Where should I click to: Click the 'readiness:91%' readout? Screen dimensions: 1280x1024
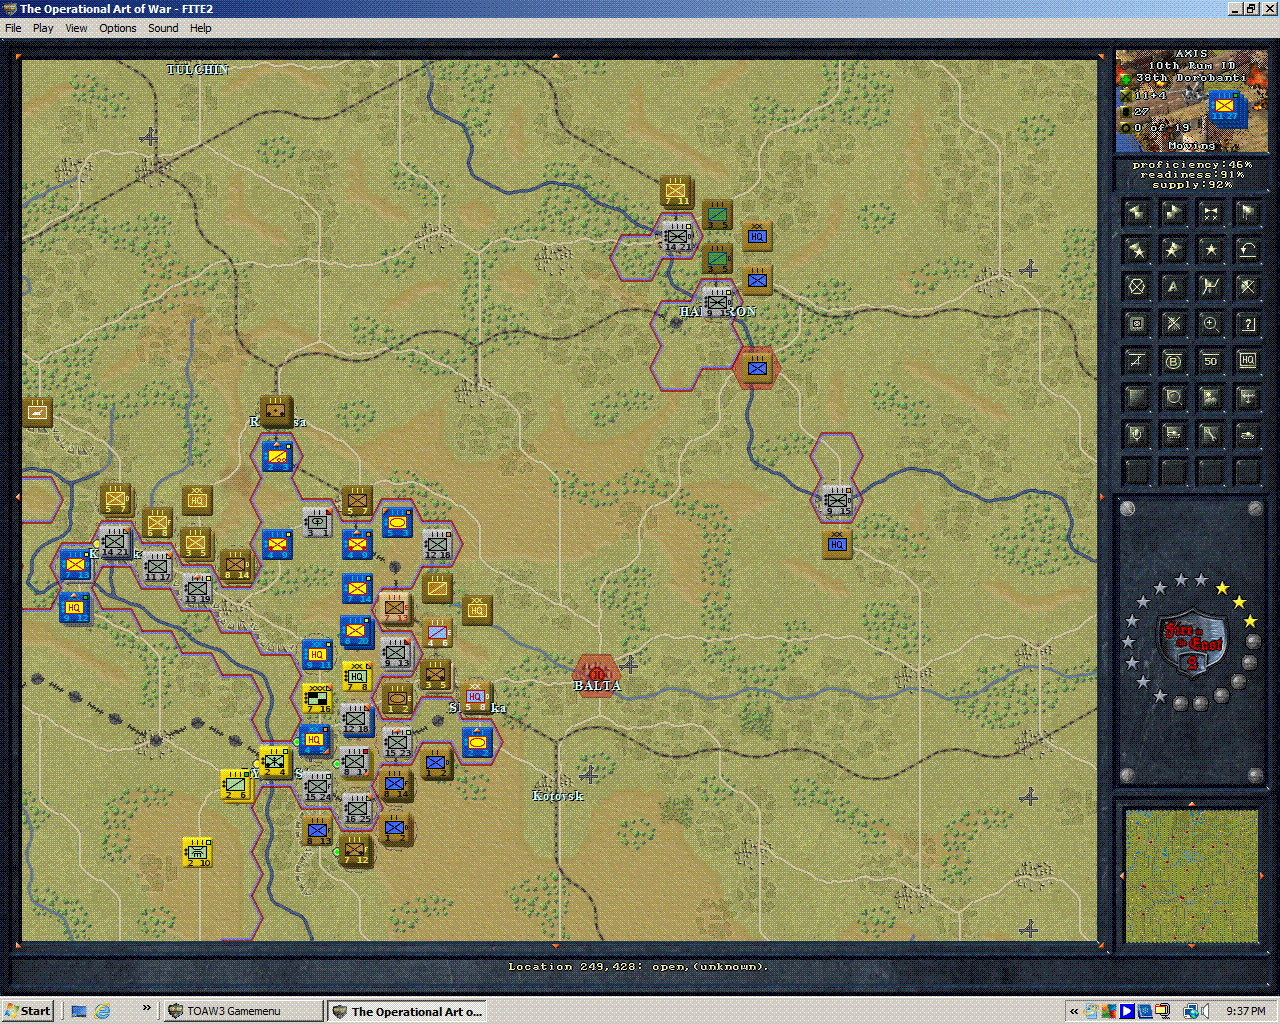pyautogui.click(x=1191, y=175)
